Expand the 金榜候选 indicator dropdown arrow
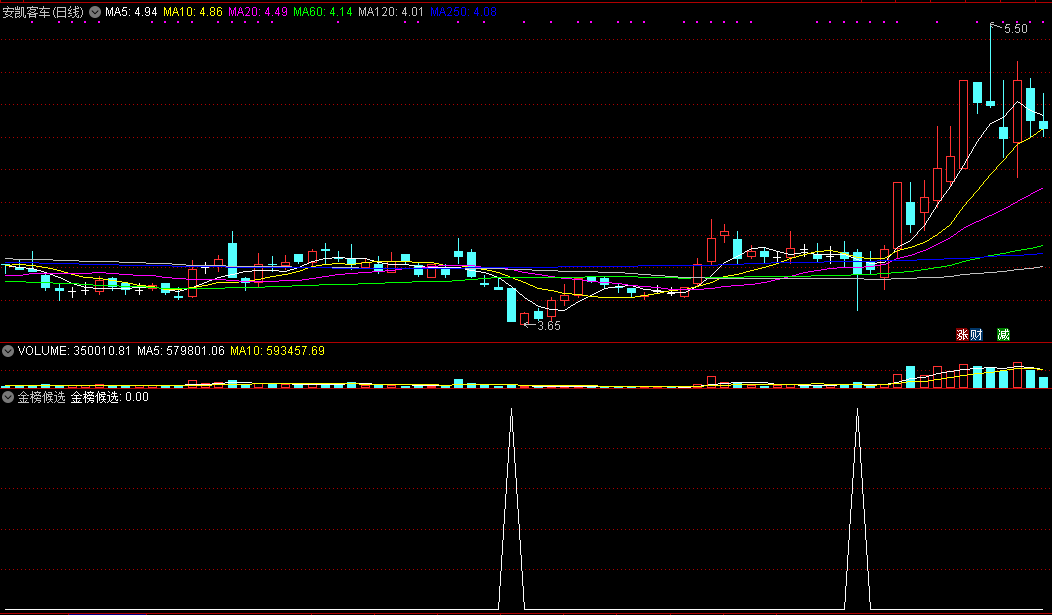This screenshot has width=1052, height=615. pyautogui.click(x=8, y=397)
